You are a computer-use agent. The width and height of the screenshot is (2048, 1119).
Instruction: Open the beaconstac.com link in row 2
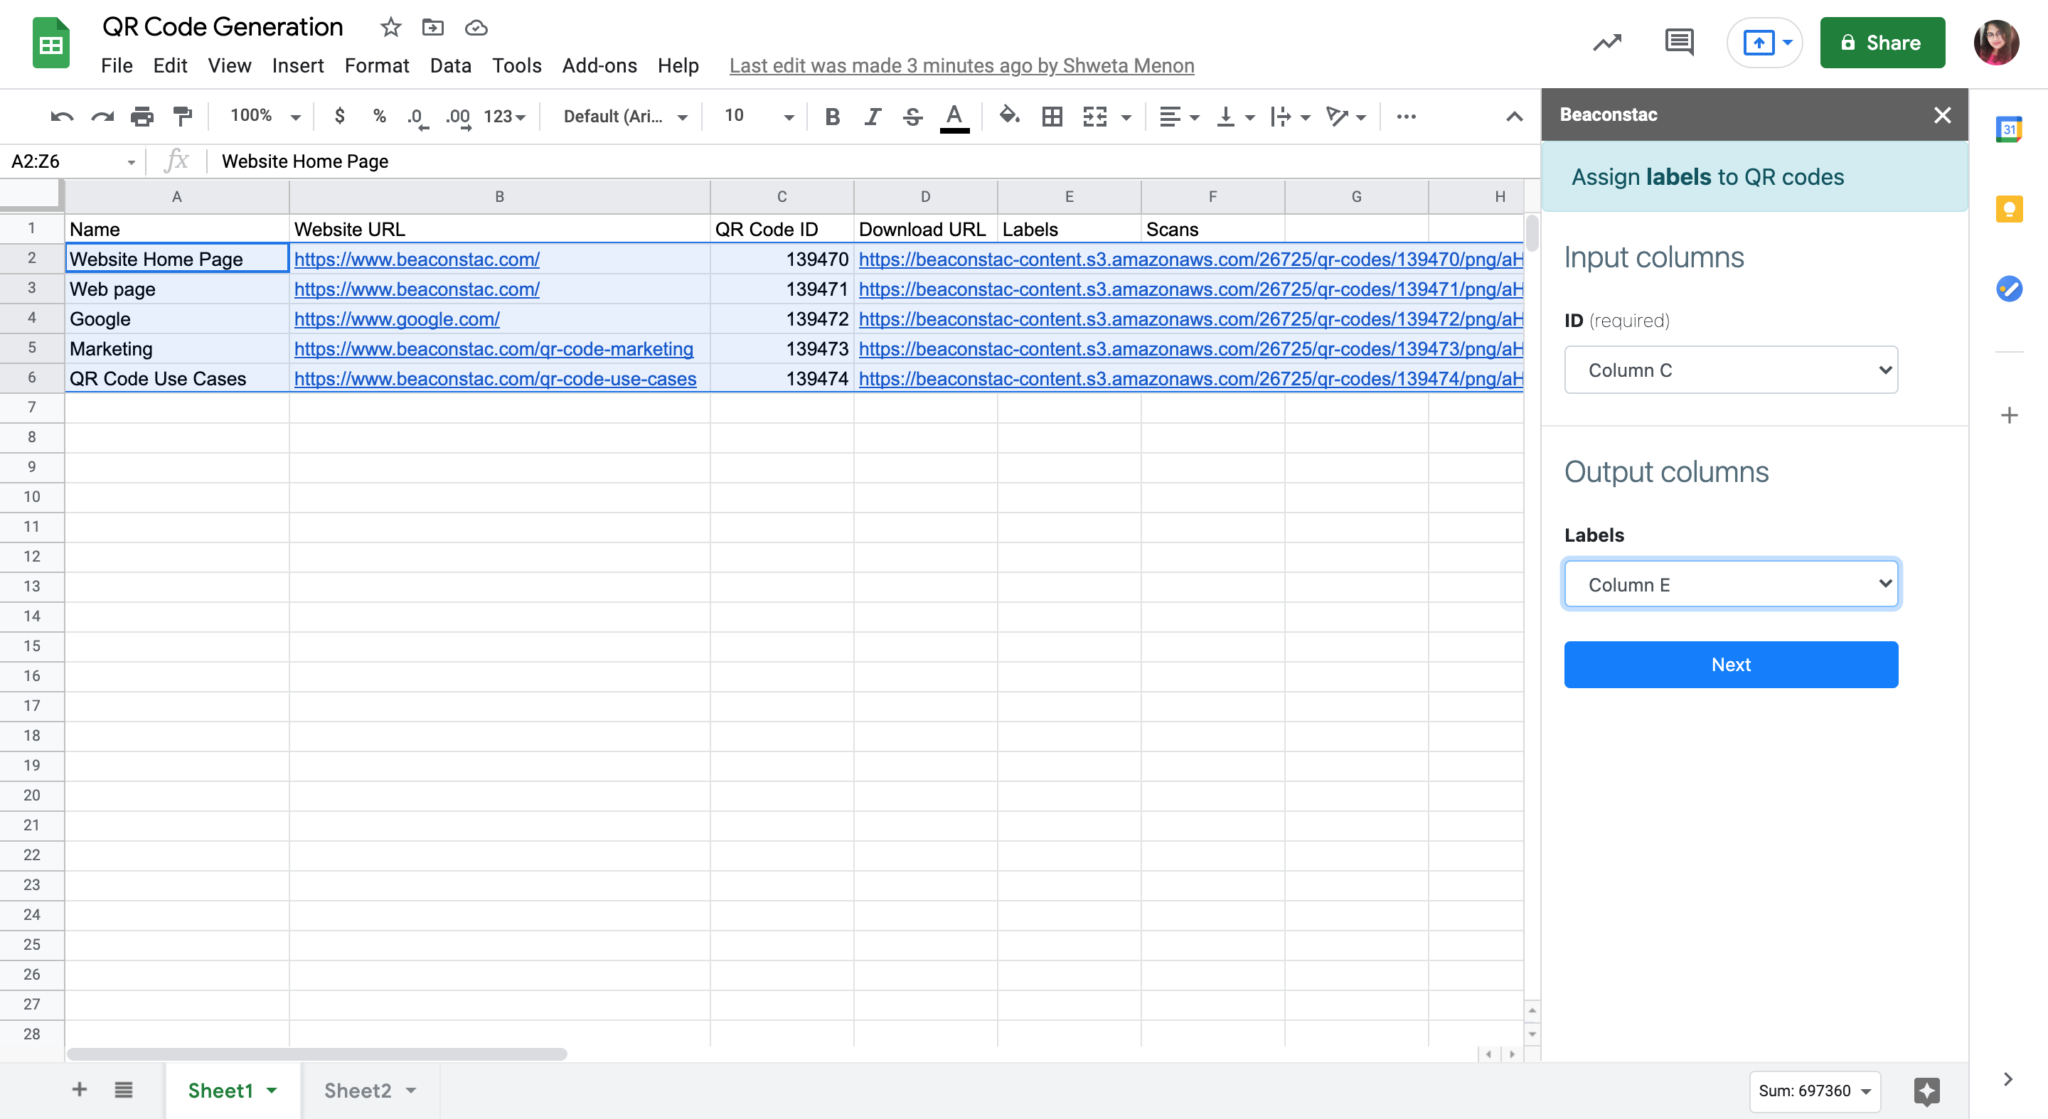click(416, 259)
